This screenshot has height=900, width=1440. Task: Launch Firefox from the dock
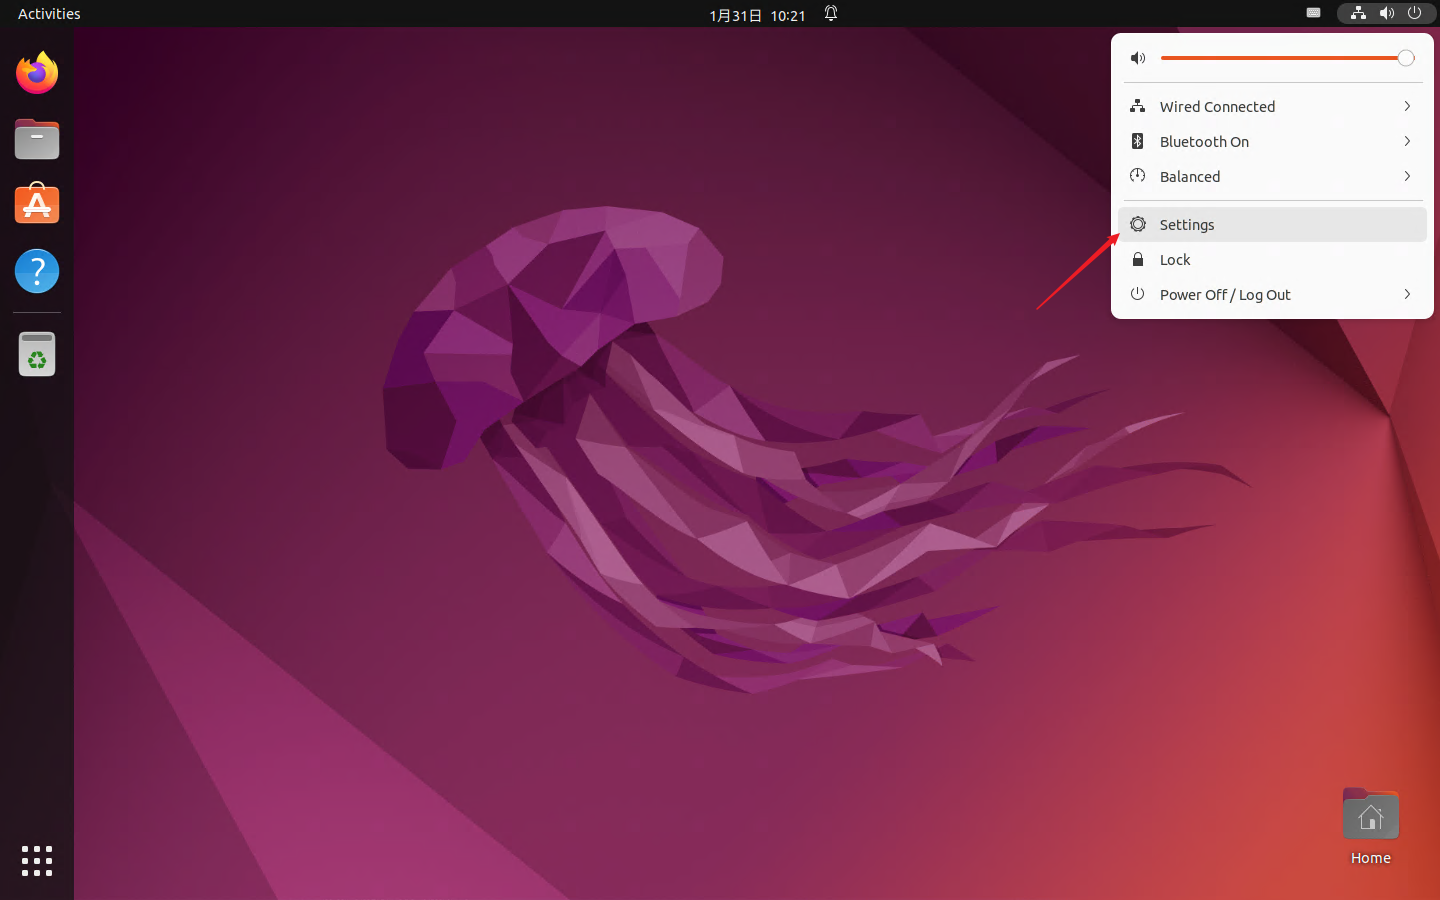coord(37,73)
